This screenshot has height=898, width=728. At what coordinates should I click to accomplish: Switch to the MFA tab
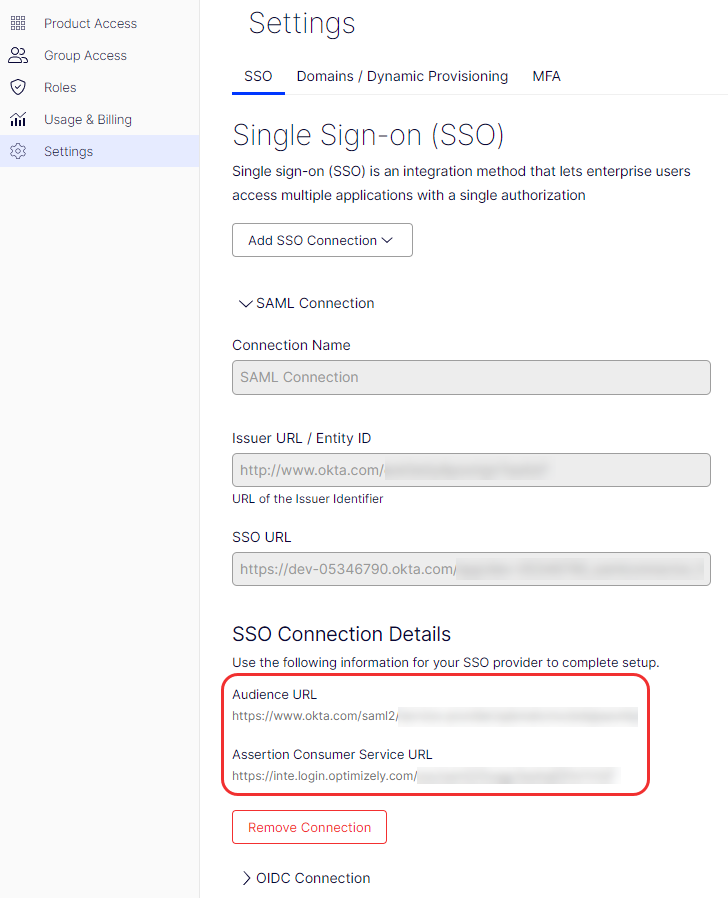(x=546, y=76)
